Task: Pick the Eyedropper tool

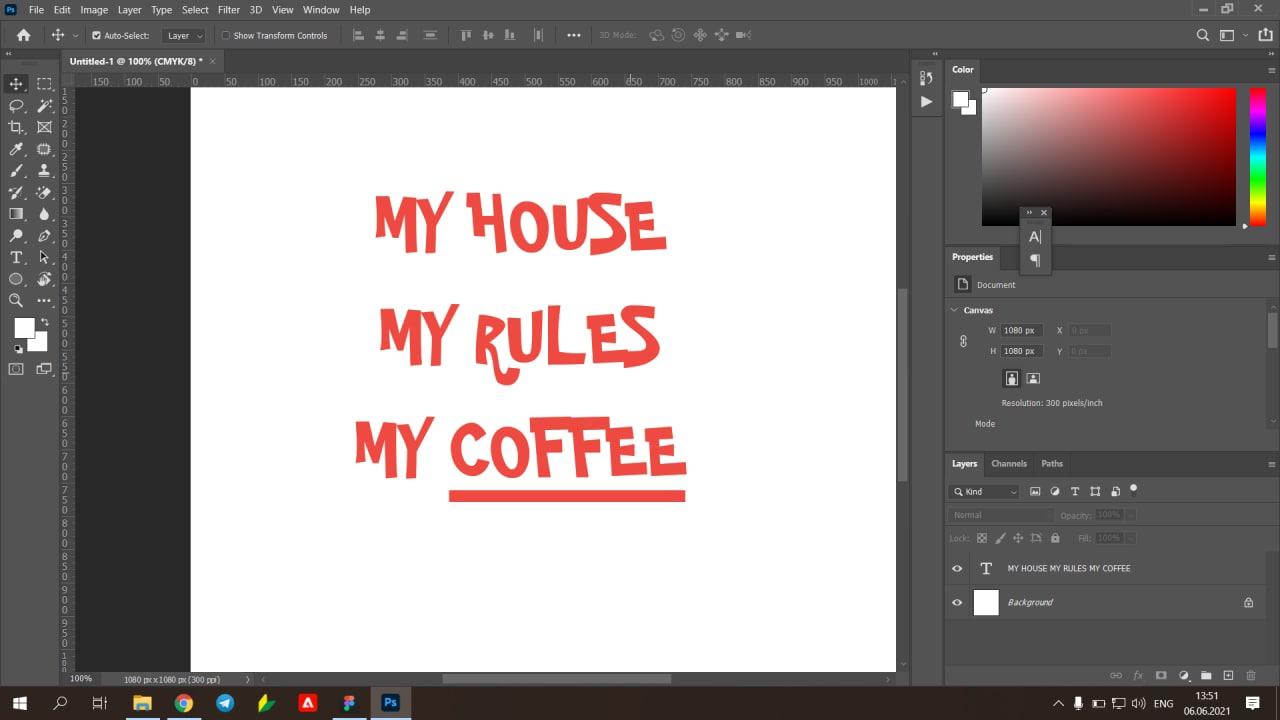Action: 16,149
